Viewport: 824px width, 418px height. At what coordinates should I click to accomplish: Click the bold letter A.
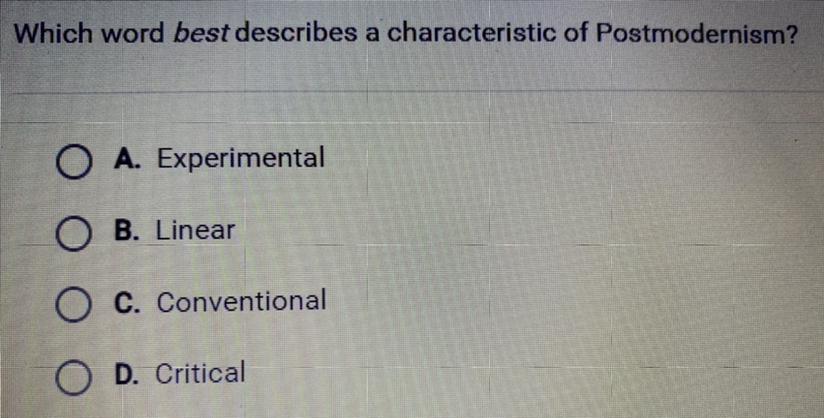pyautogui.click(x=127, y=157)
